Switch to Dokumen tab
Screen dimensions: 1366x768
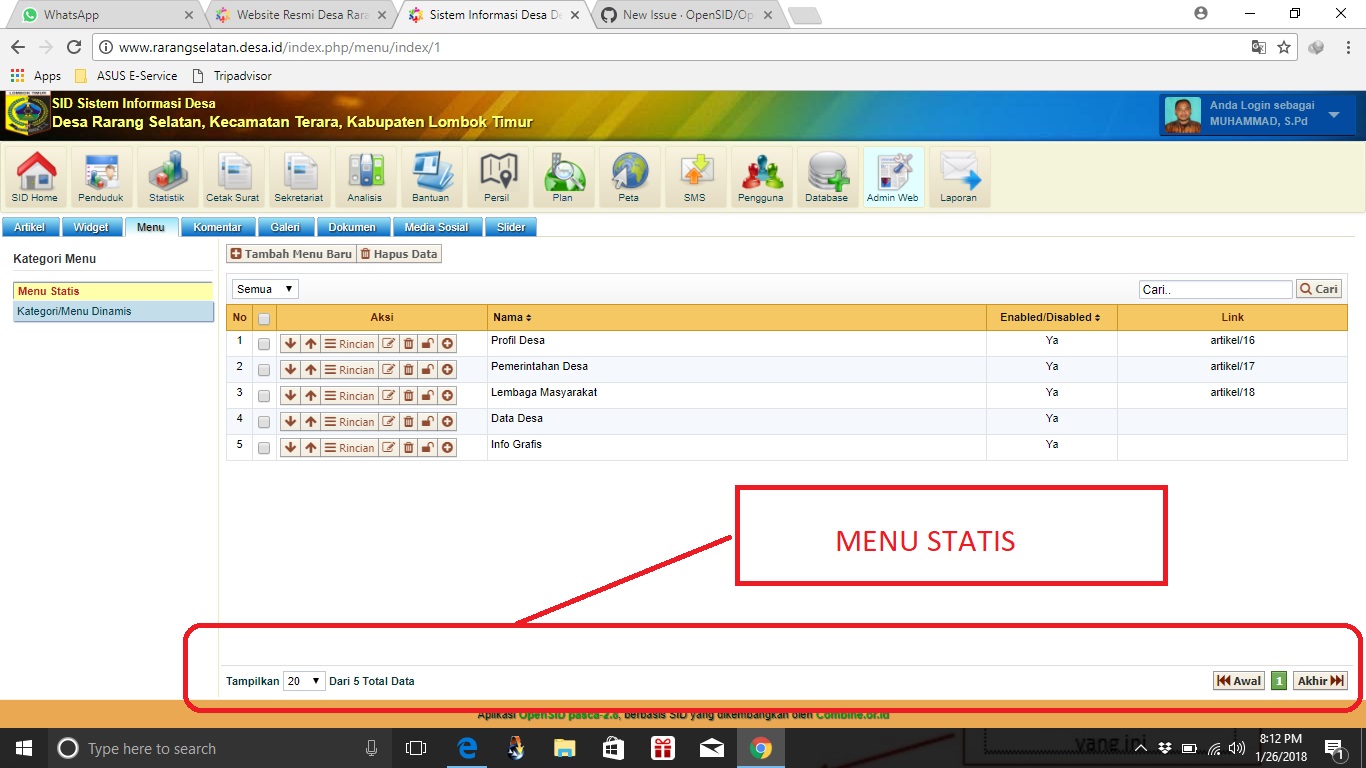(x=352, y=227)
